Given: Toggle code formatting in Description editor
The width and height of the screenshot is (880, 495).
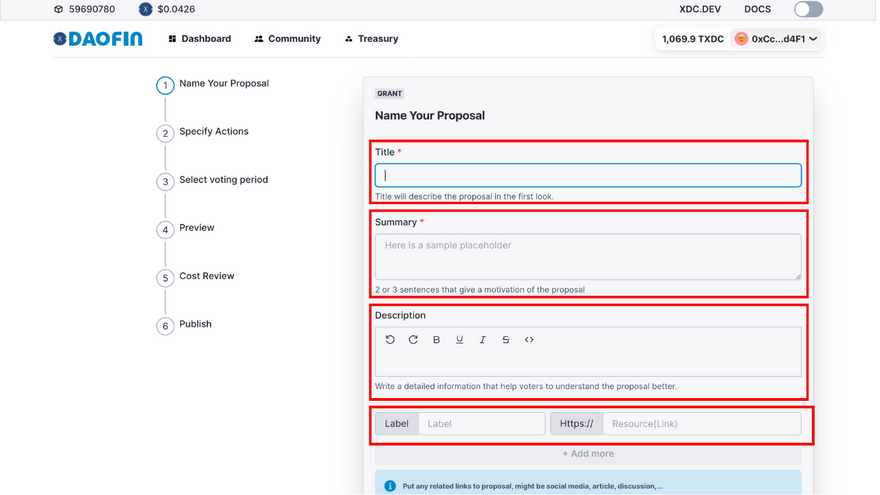Looking at the screenshot, I should click(529, 340).
